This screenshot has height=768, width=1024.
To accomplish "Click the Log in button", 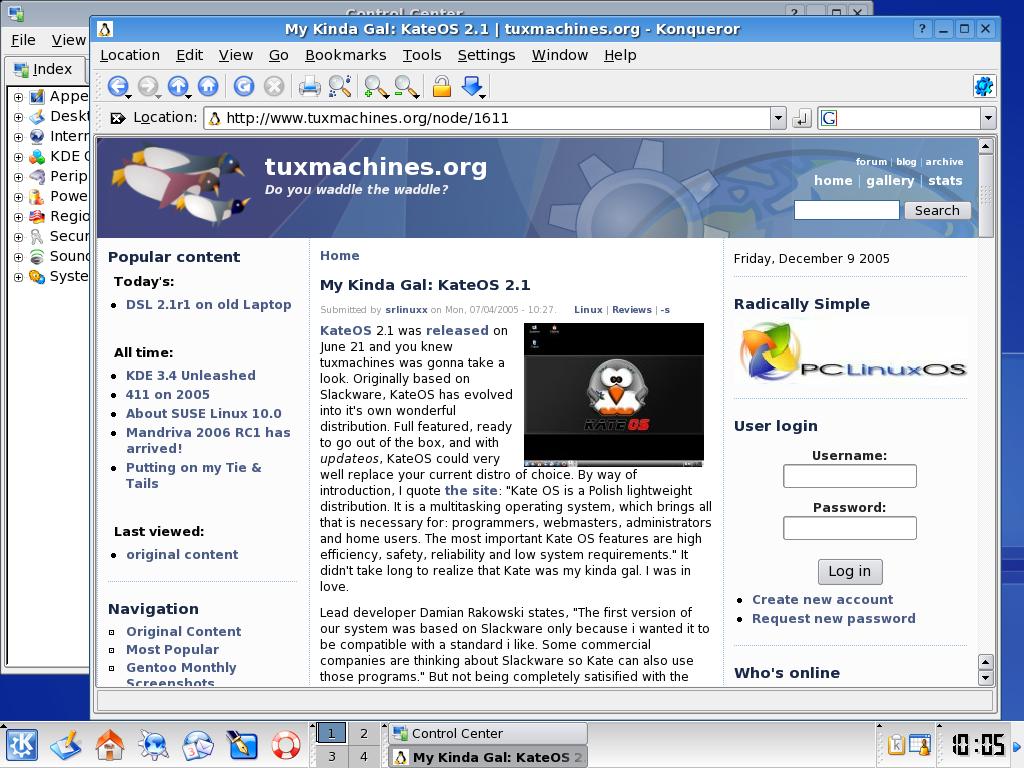I will pyautogui.click(x=850, y=571).
